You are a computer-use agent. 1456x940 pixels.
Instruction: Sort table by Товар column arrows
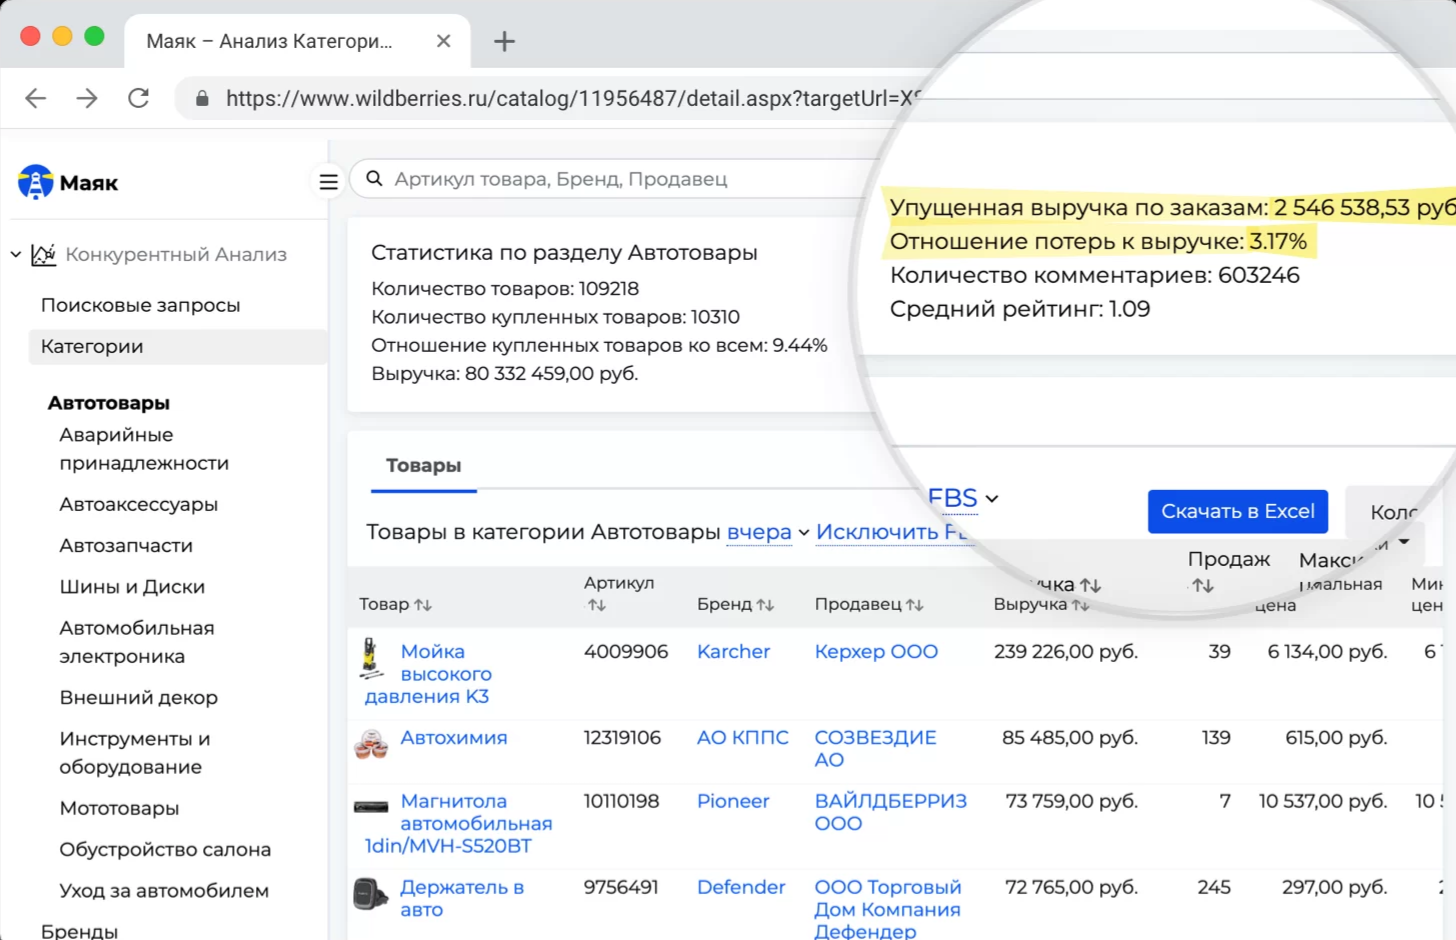[x=423, y=604]
